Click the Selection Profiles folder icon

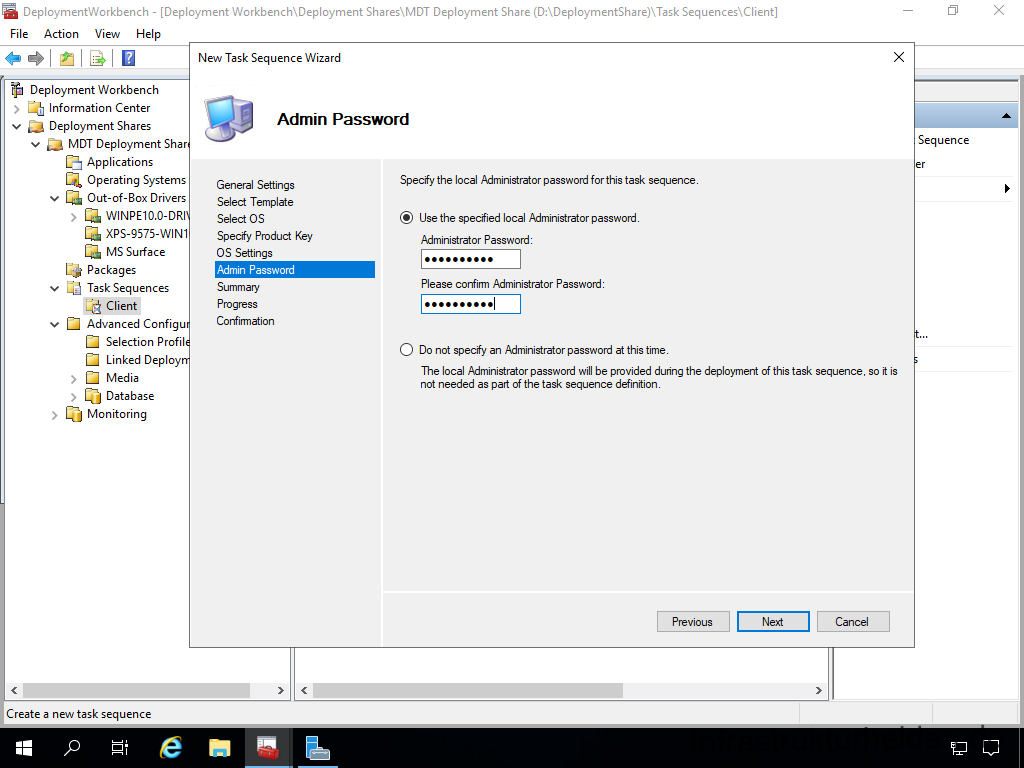click(93, 342)
